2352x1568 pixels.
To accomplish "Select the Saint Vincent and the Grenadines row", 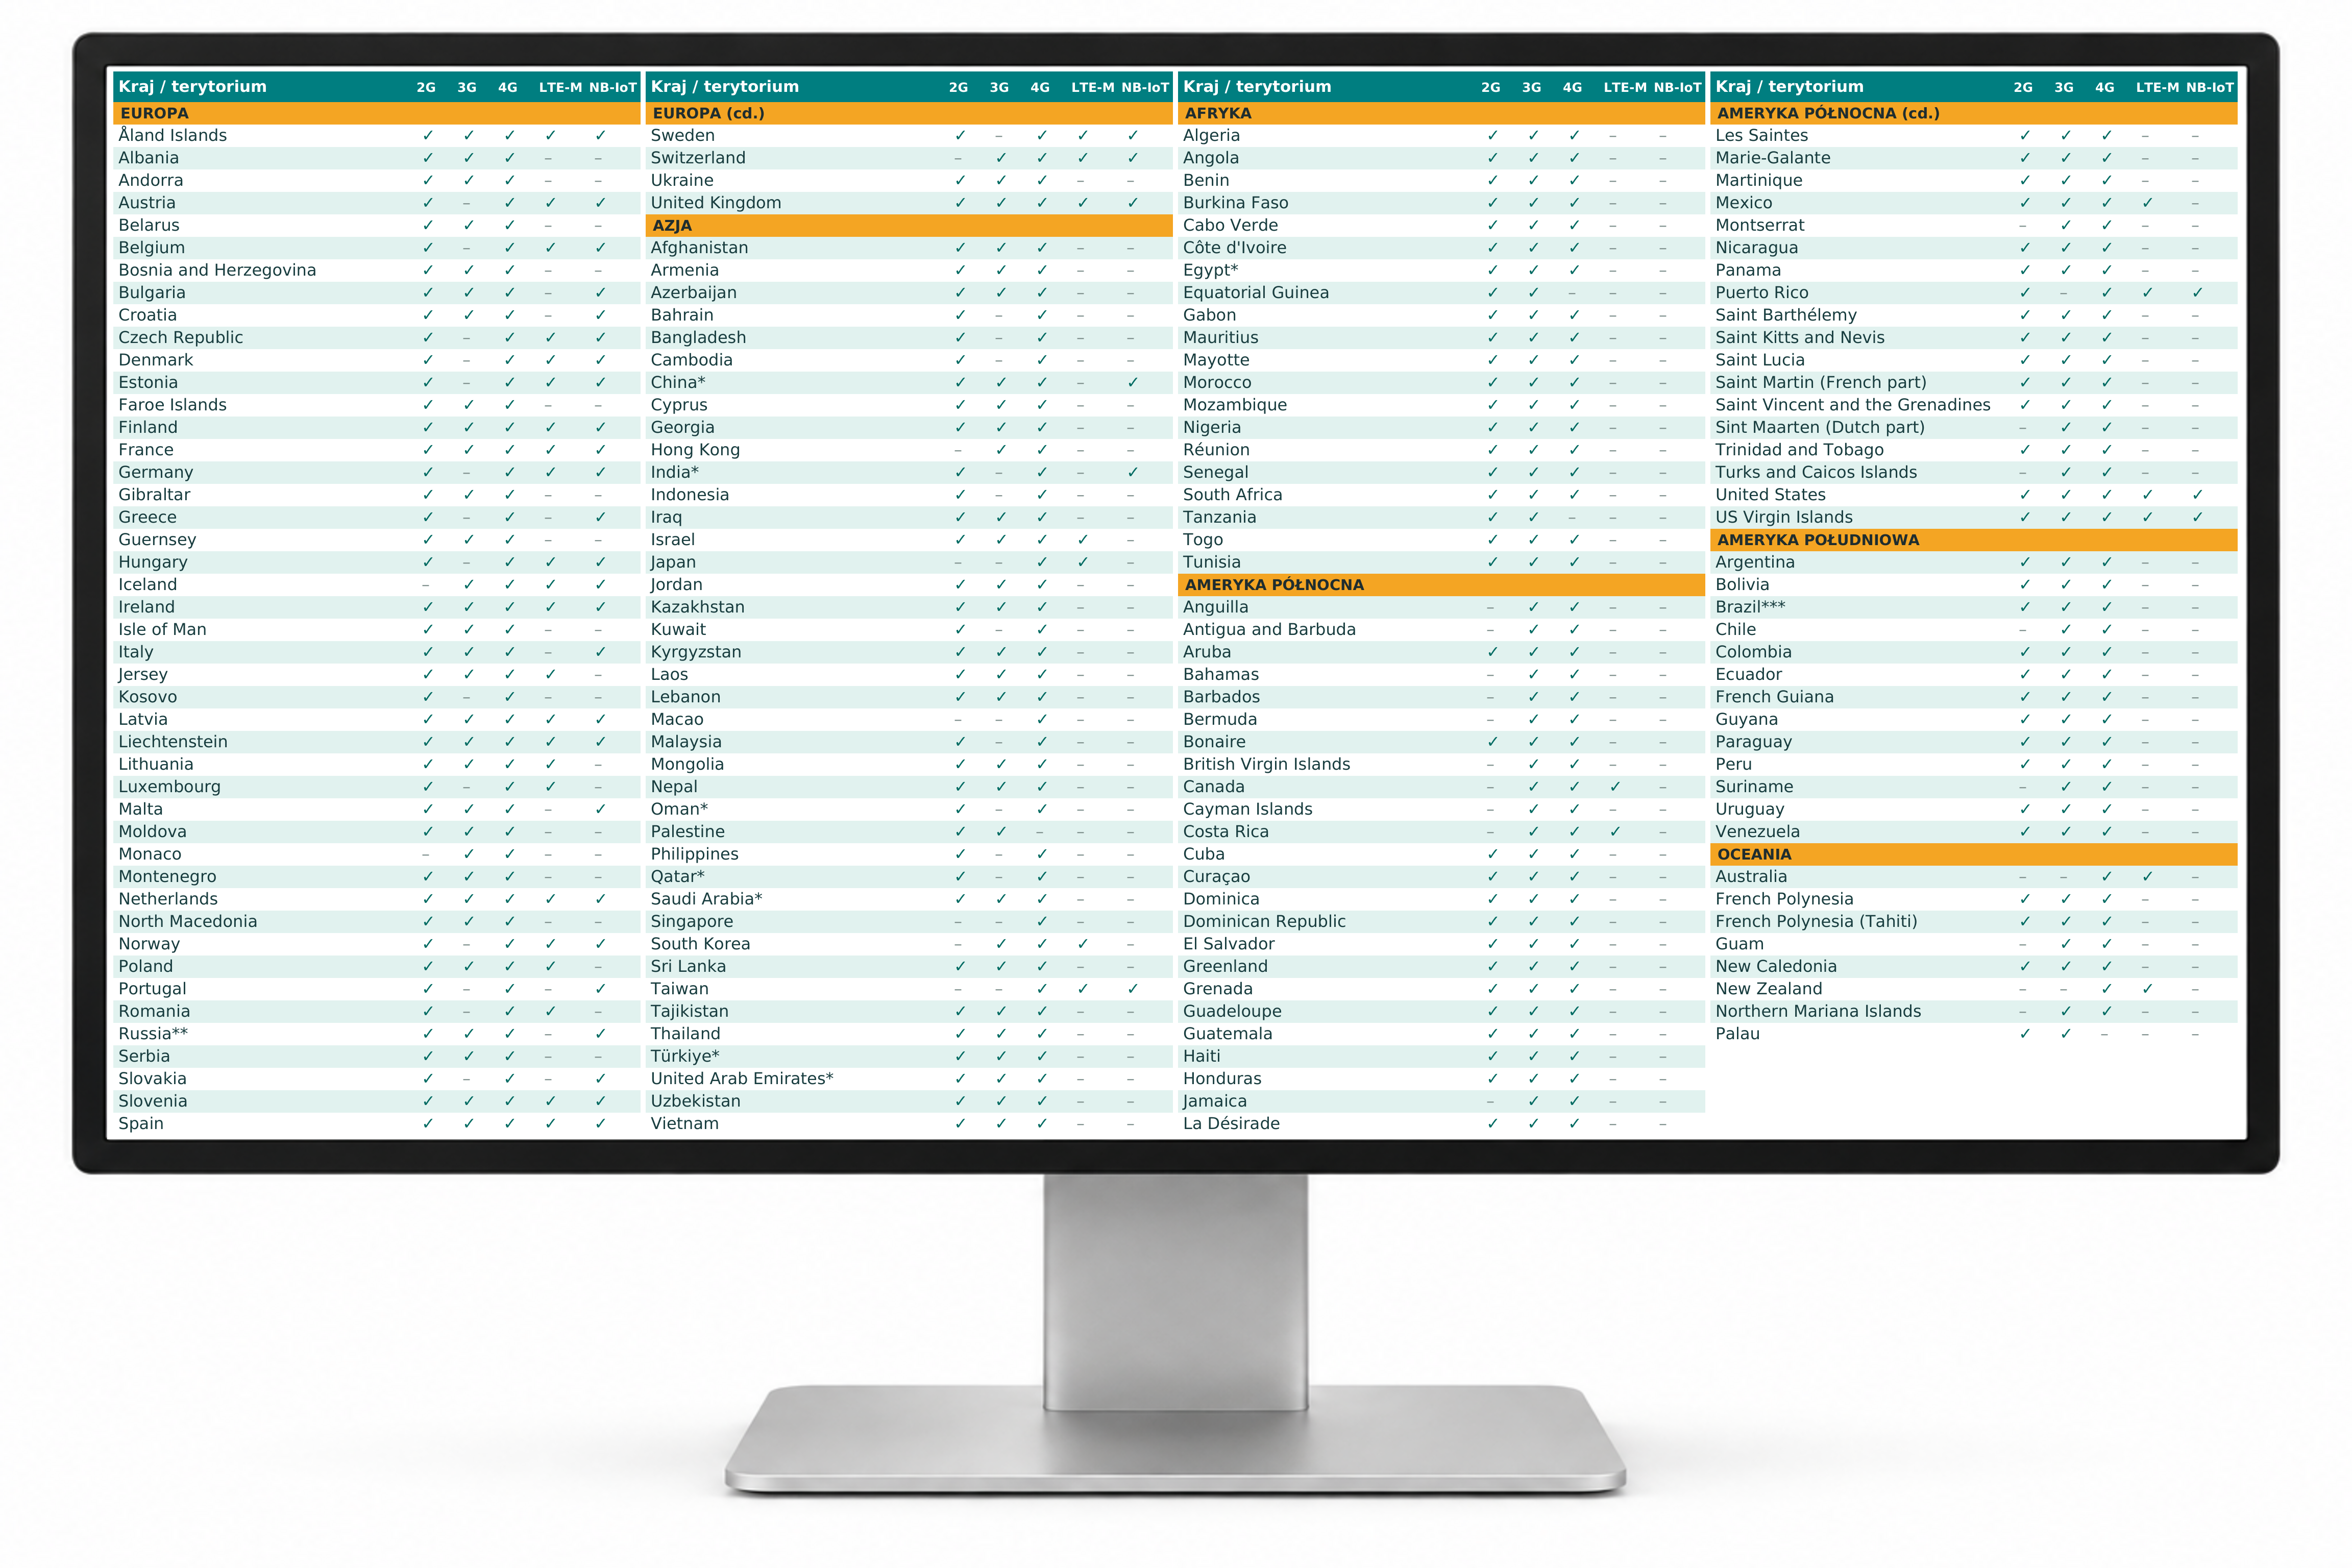I will (1973, 405).
